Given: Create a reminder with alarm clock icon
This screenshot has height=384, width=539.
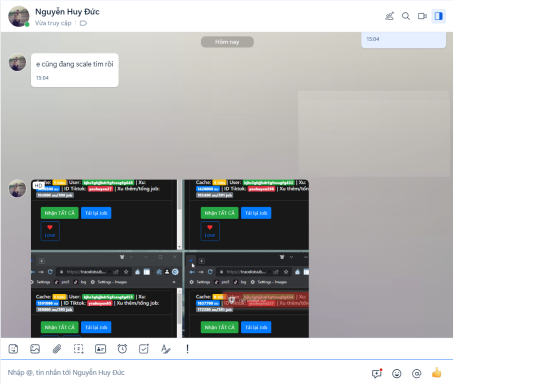Looking at the screenshot, I should [122, 349].
